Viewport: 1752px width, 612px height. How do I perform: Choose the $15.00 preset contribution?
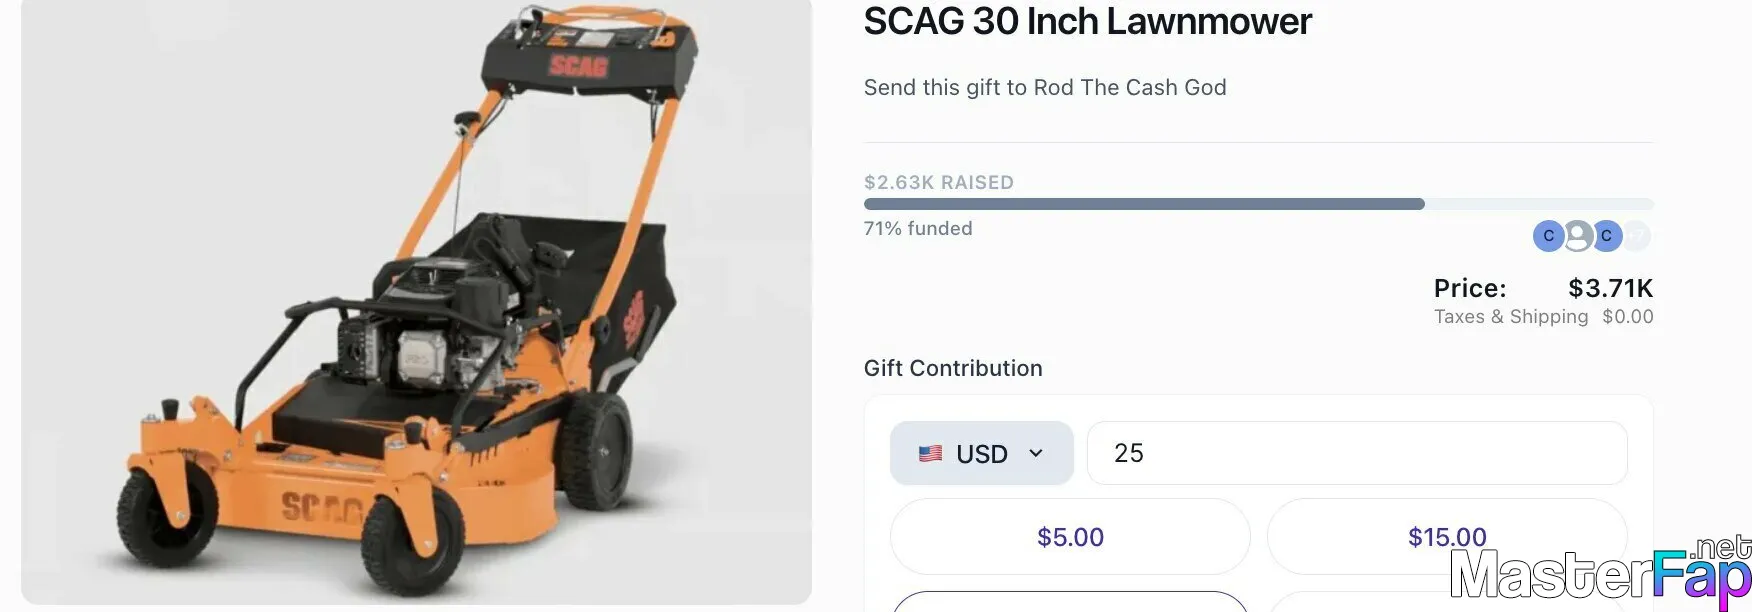tap(1447, 537)
